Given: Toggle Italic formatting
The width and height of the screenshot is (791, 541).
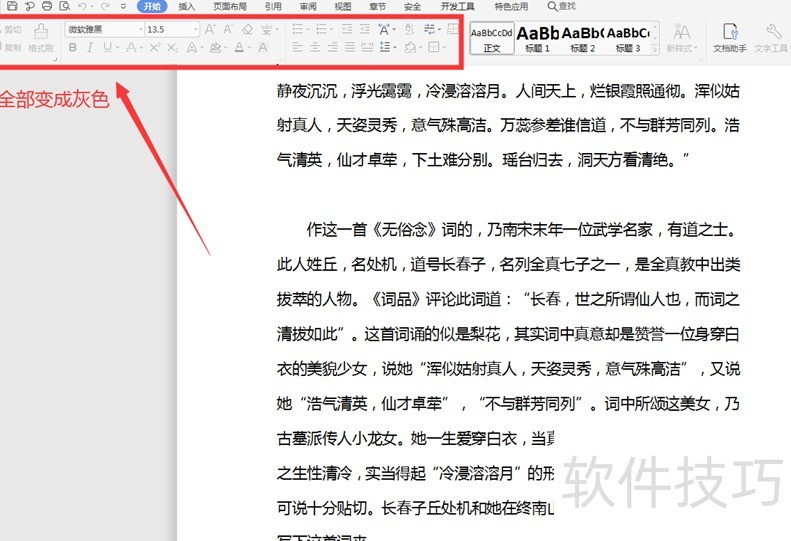Looking at the screenshot, I should pyautogui.click(x=90, y=47).
